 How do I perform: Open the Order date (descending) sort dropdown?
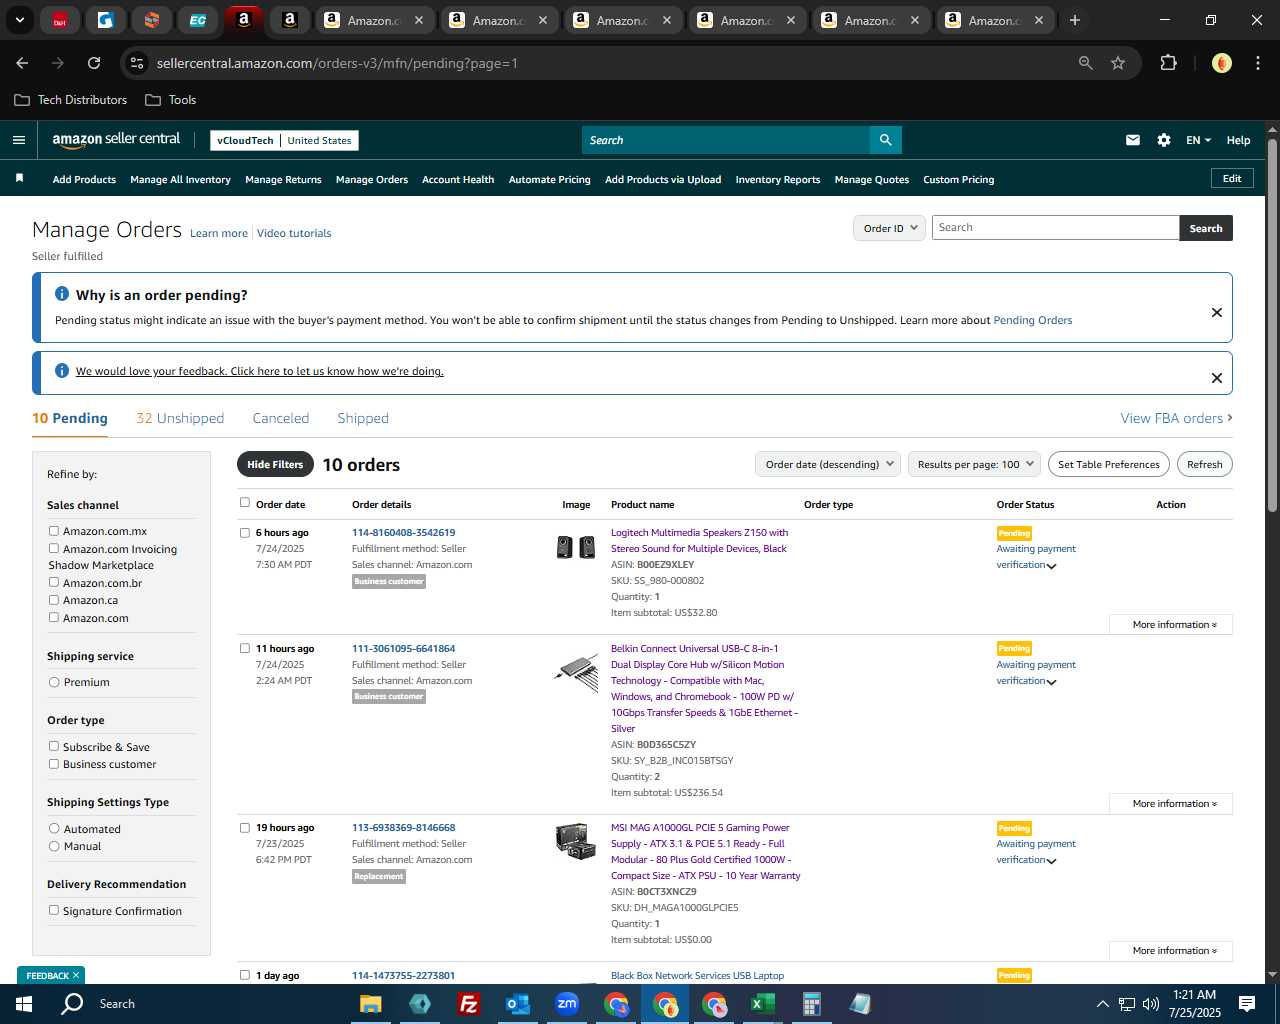tap(828, 464)
